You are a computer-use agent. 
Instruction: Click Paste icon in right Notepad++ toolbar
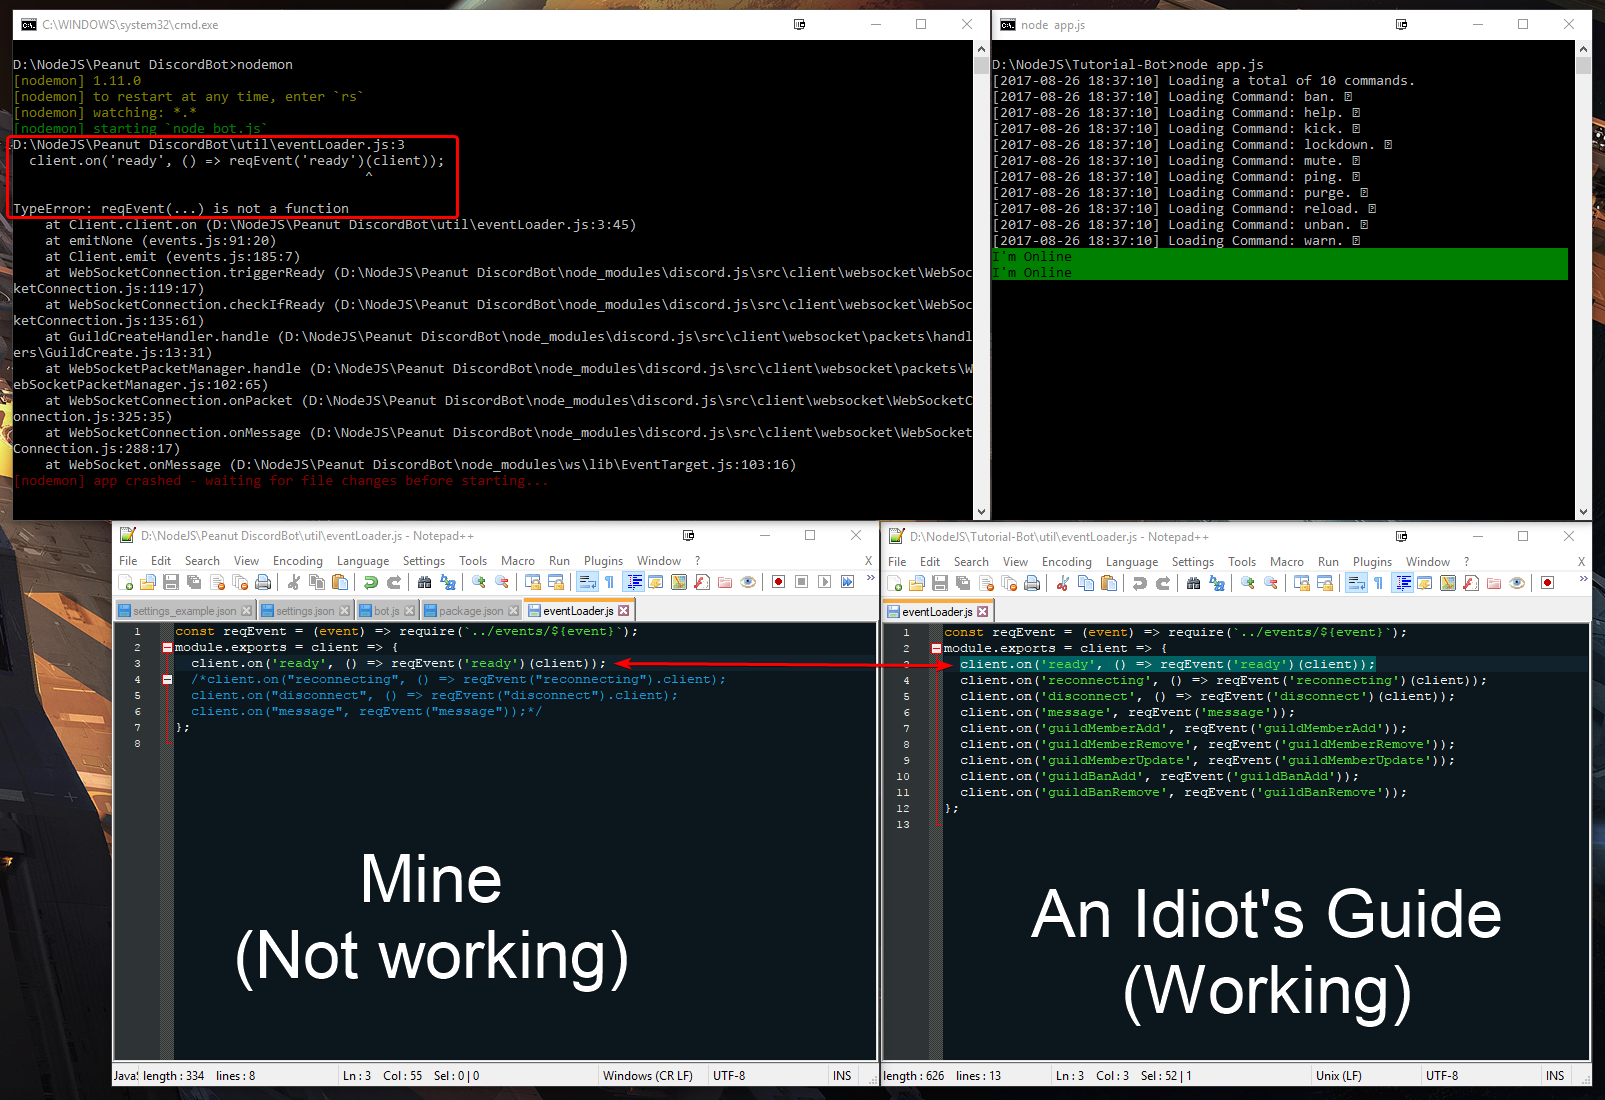(1109, 583)
